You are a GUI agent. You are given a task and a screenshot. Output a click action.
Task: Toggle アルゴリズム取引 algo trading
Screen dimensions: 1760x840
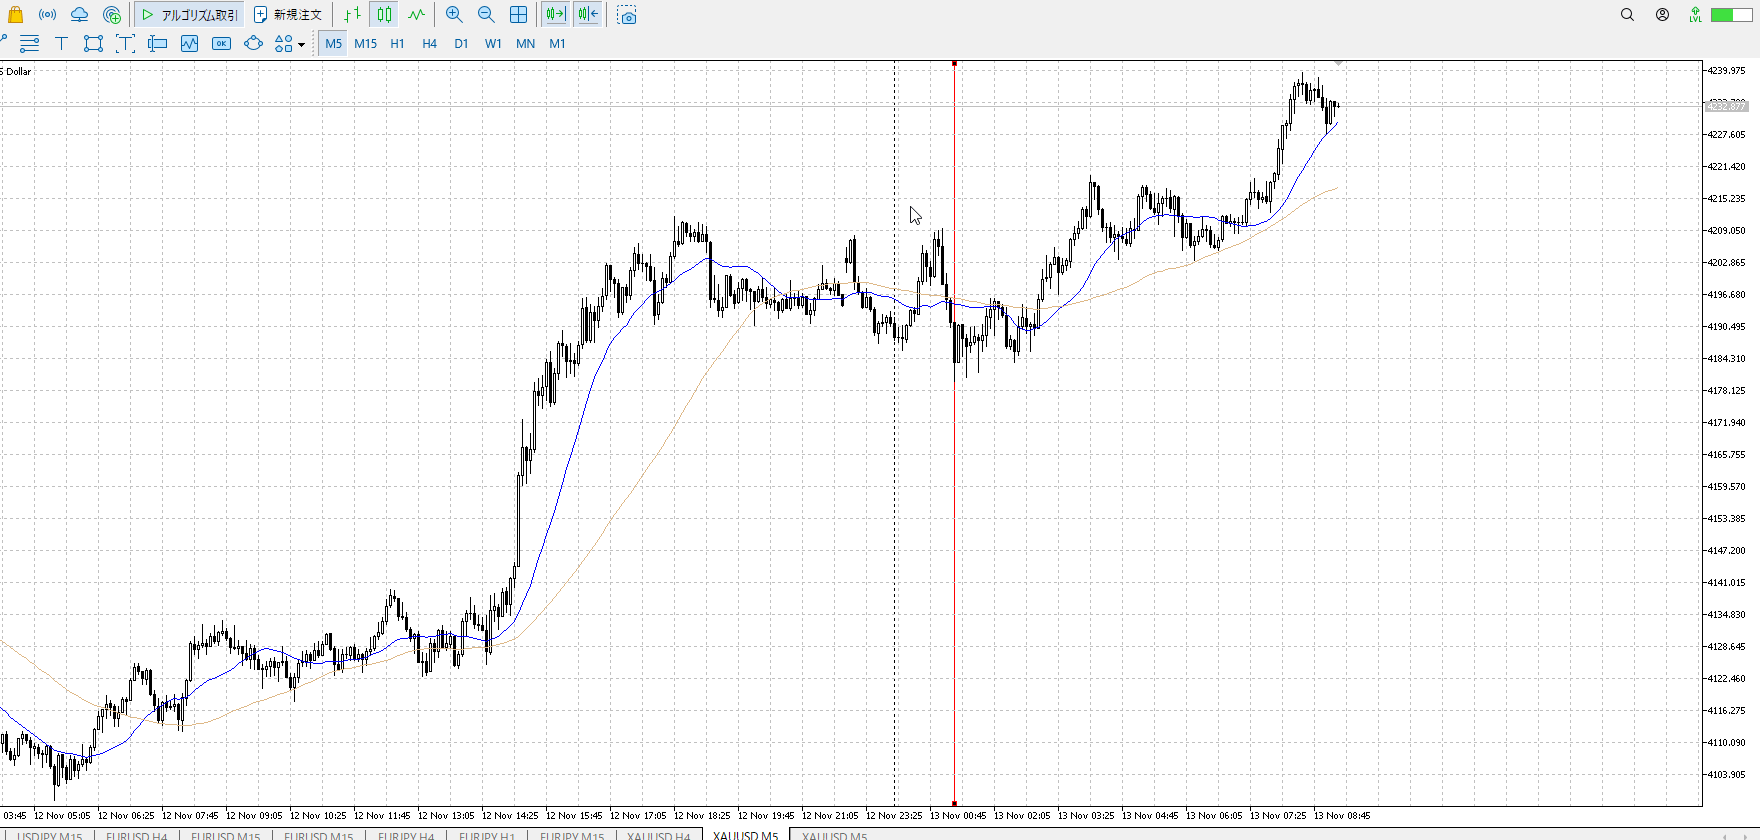coord(189,15)
